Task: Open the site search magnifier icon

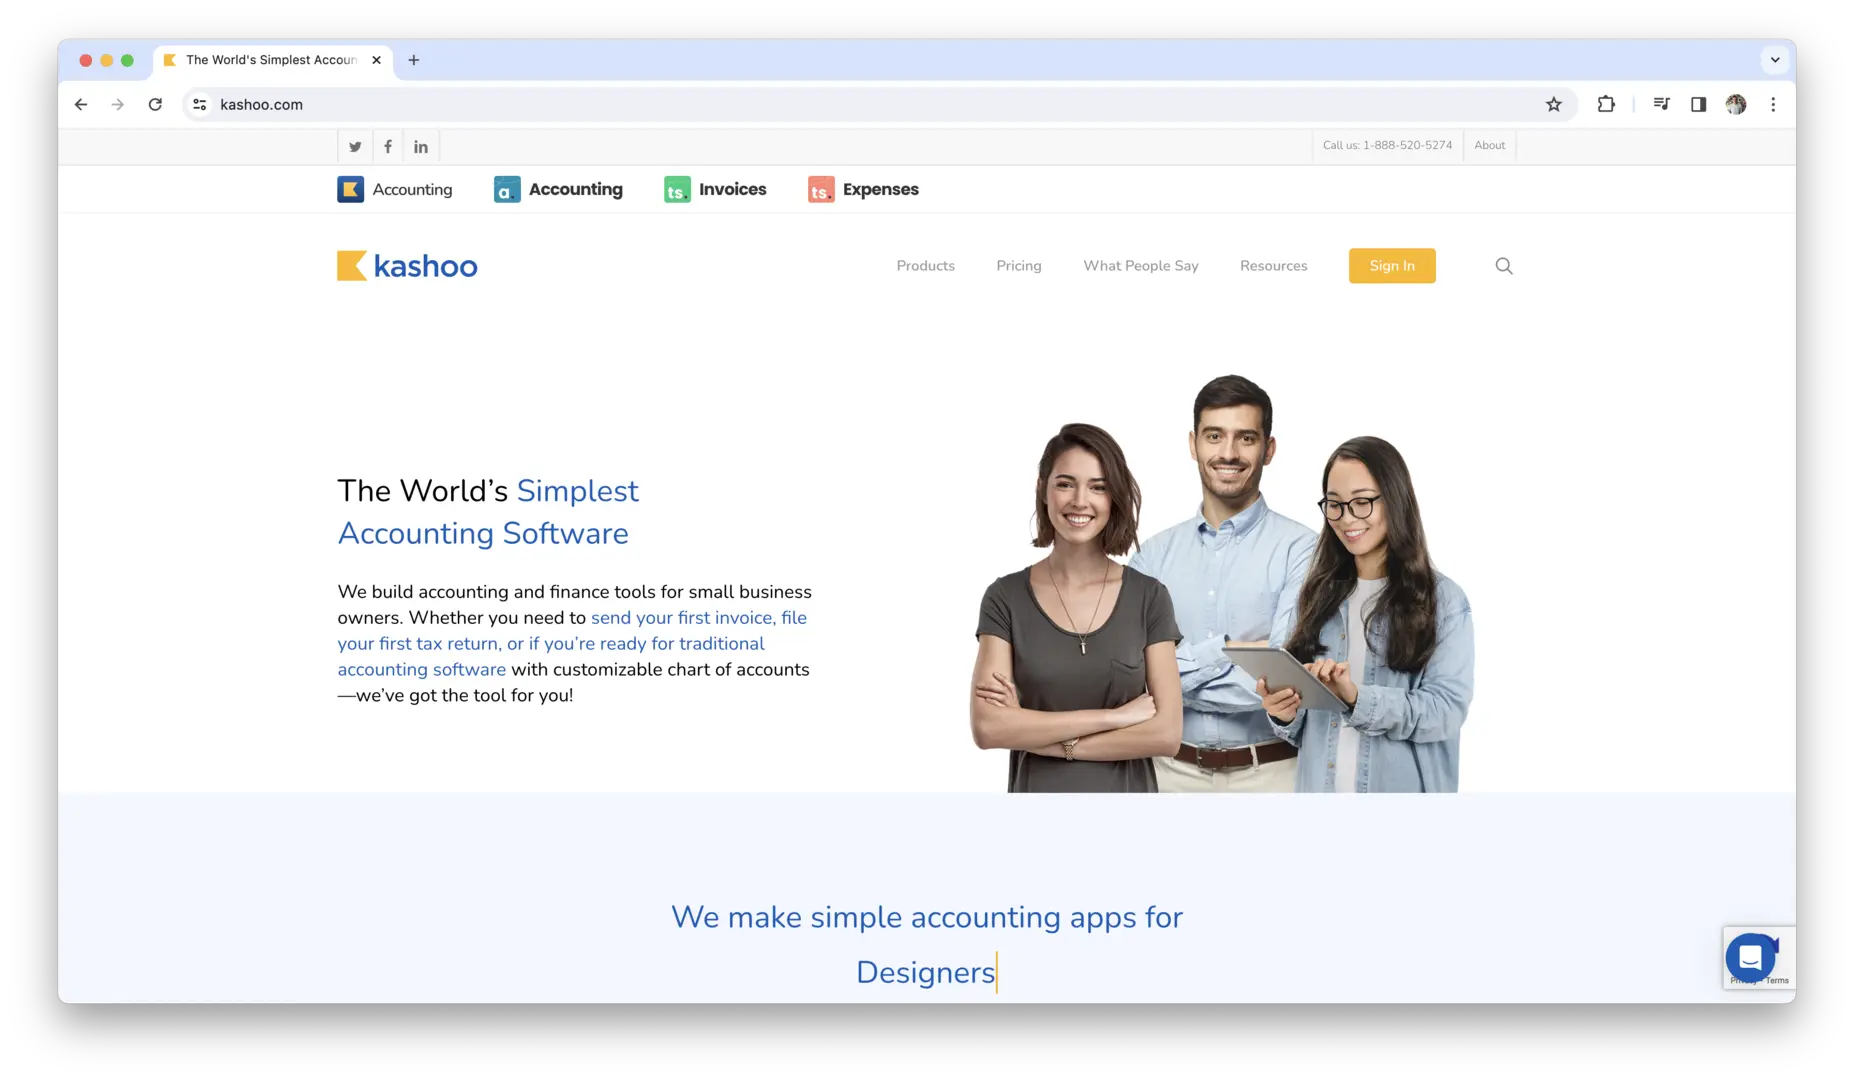Action: (x=1504, y=266)
